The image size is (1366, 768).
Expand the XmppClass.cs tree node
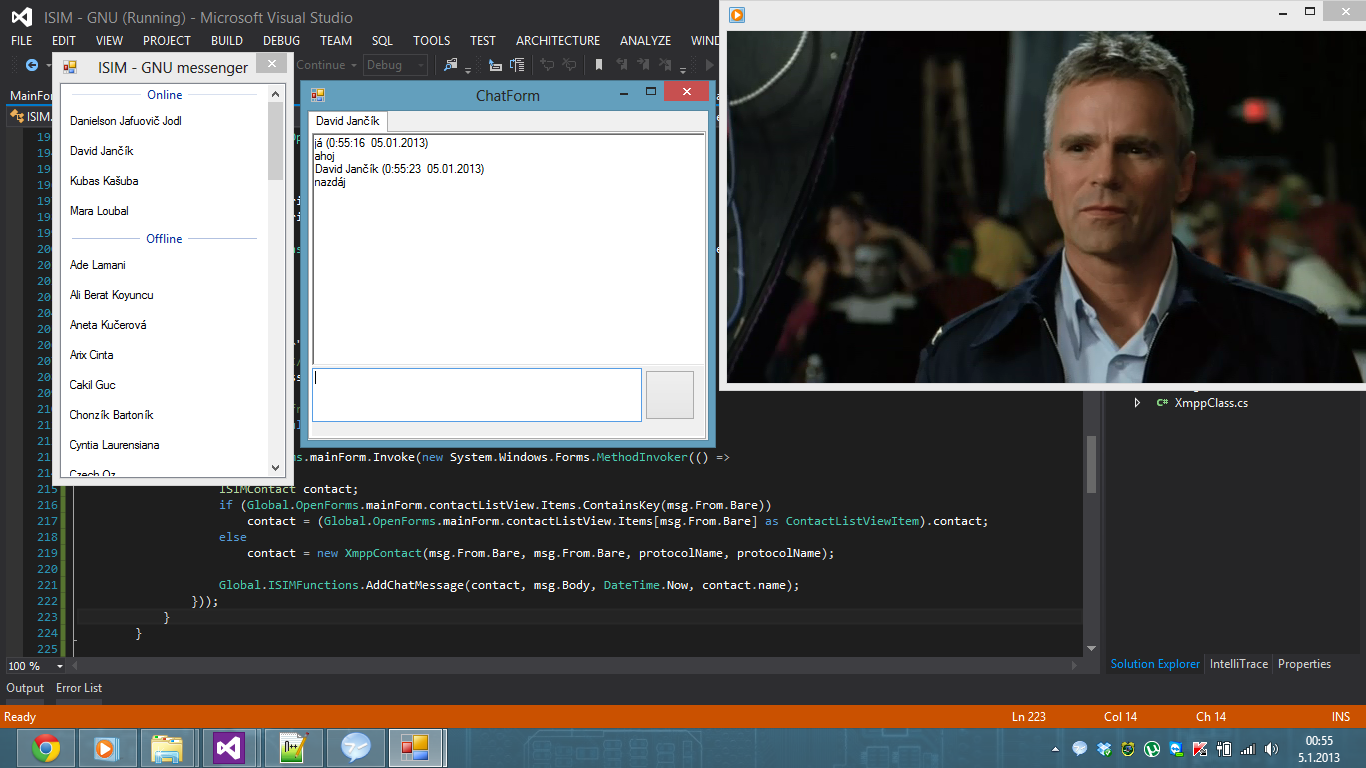tap(1137, 403)
